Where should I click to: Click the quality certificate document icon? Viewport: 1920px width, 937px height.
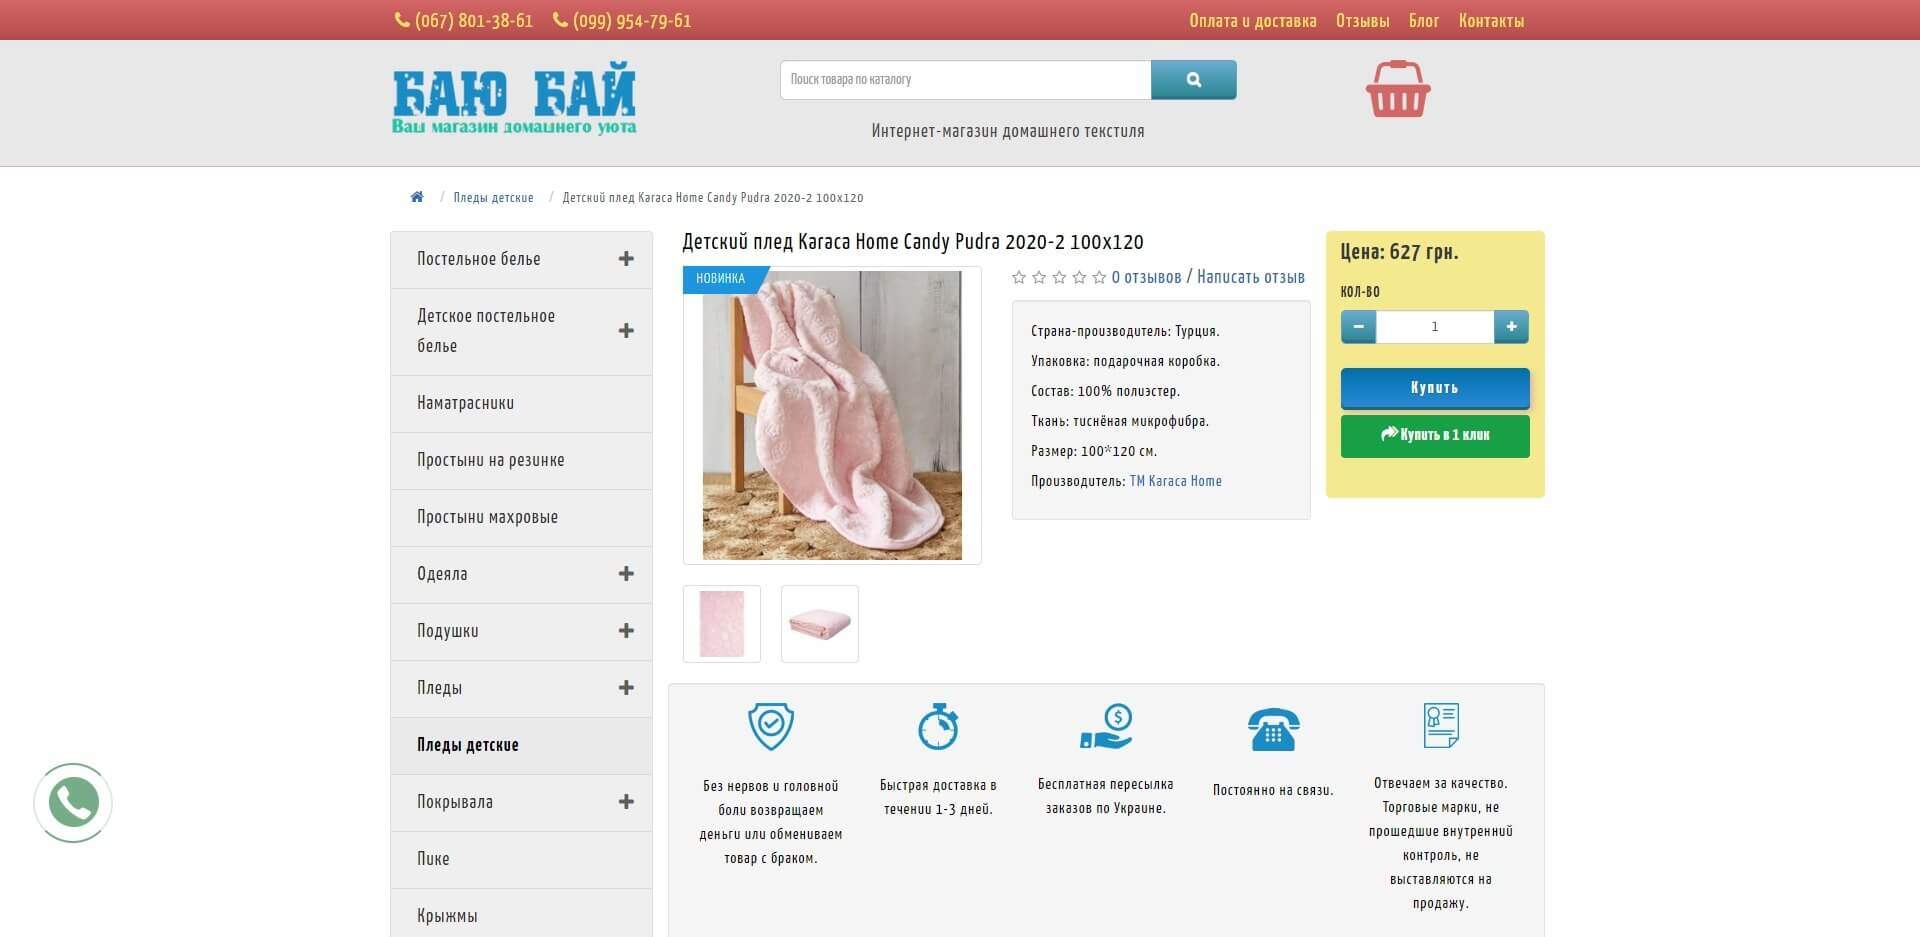pyautogui.click(x=1440, y=725)
